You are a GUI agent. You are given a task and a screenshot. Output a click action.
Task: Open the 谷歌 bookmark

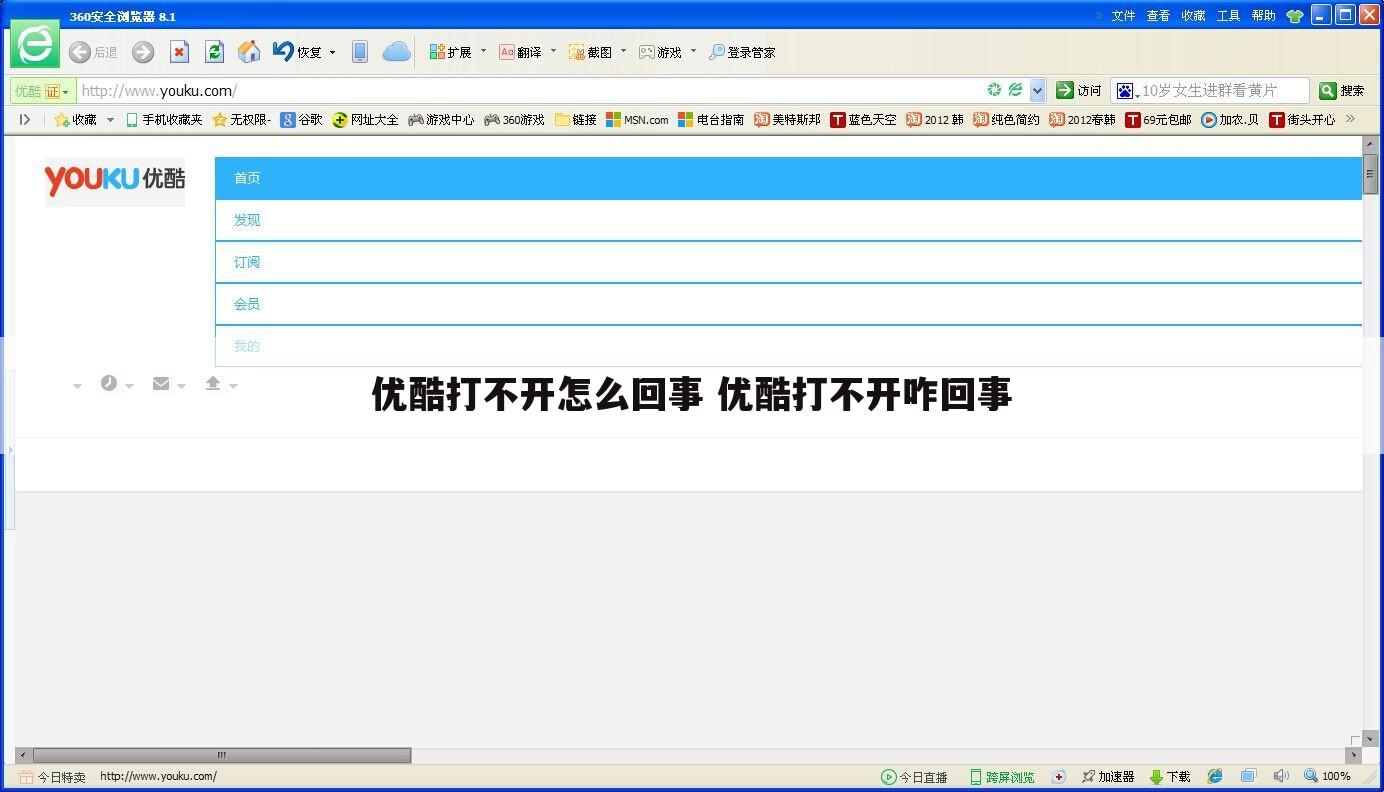tap(301, 120)
